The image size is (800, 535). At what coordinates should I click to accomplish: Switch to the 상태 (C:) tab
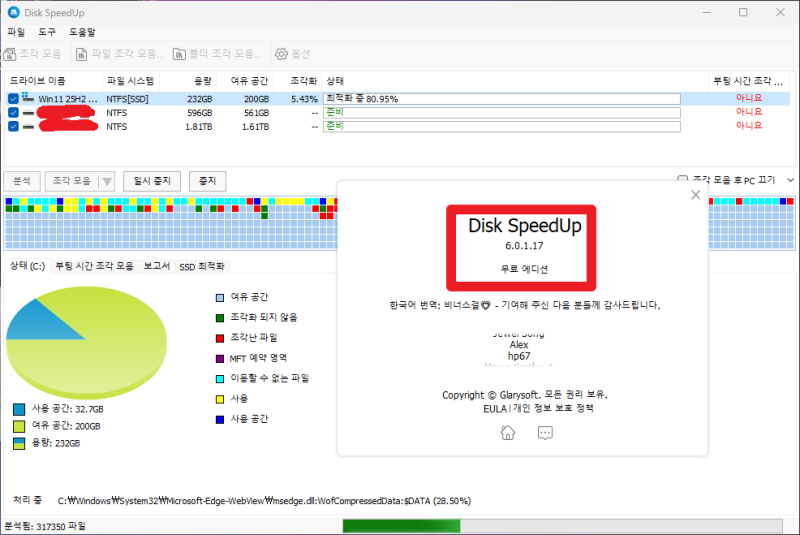(x=28, y=266)
